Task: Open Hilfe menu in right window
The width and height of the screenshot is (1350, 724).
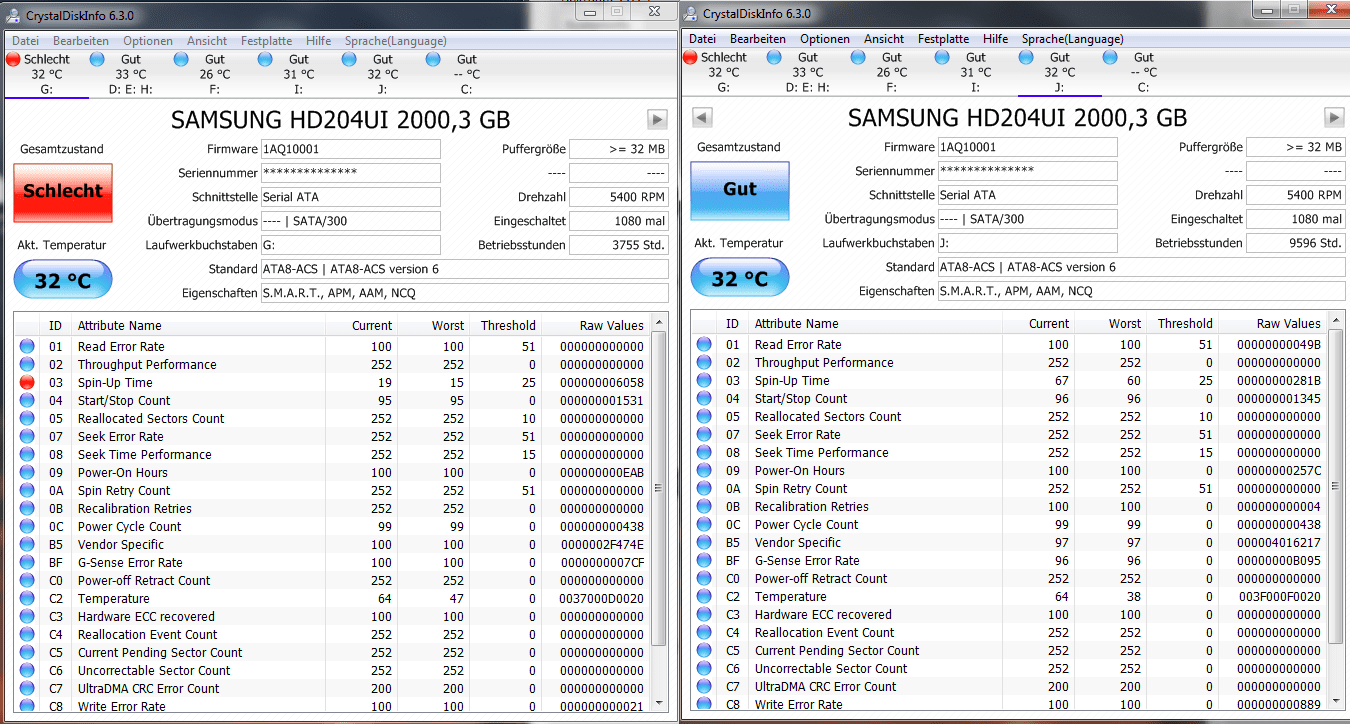Action: click(x=995, y=39)
